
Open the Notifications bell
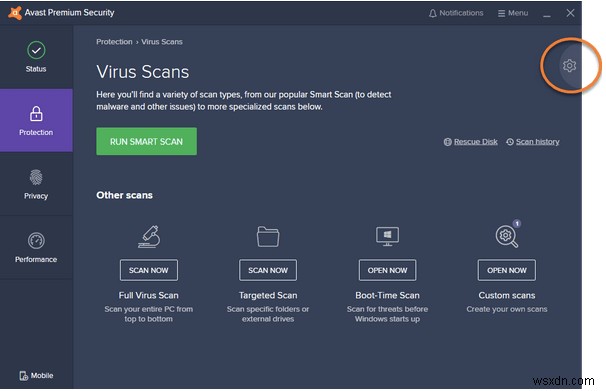456,13
